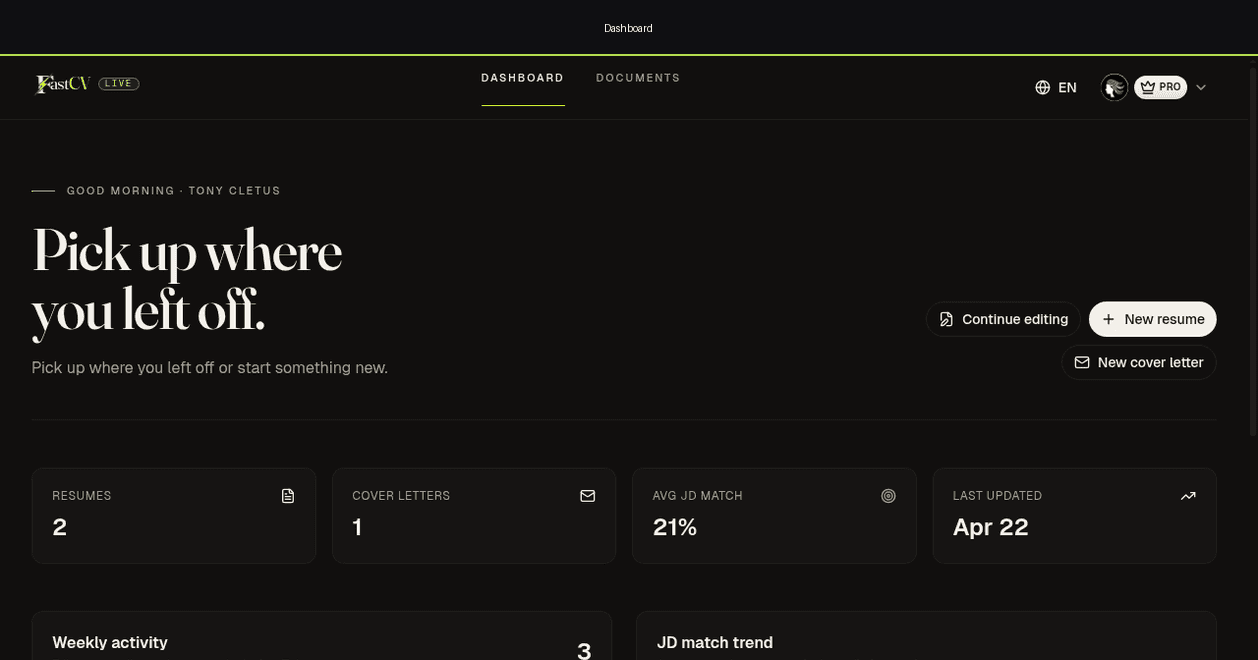Click Continue editing button

1003,319
